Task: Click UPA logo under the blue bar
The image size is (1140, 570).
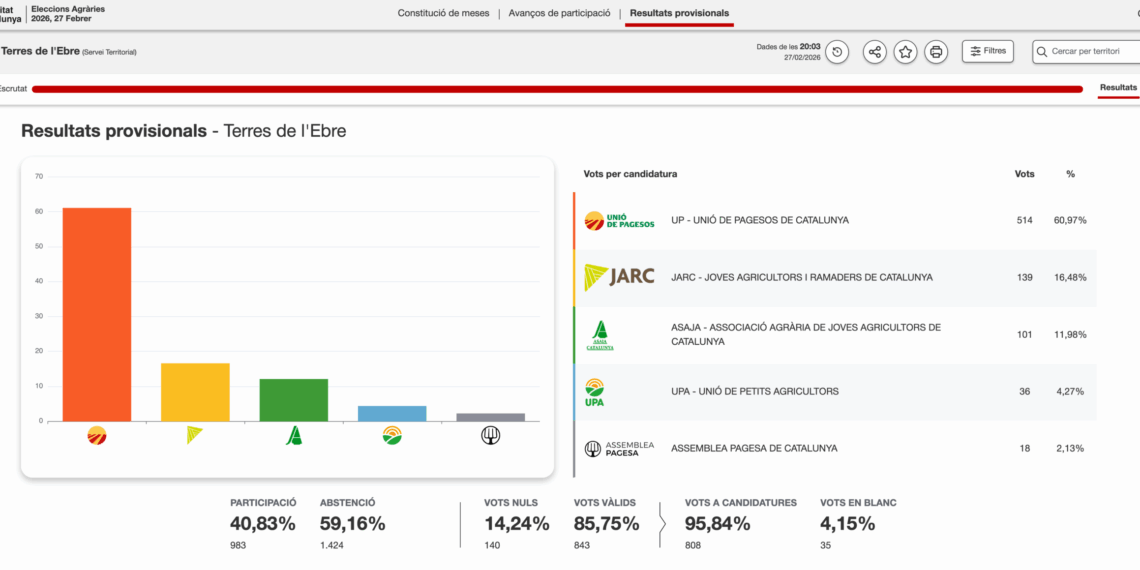Action: click(392, 435)
